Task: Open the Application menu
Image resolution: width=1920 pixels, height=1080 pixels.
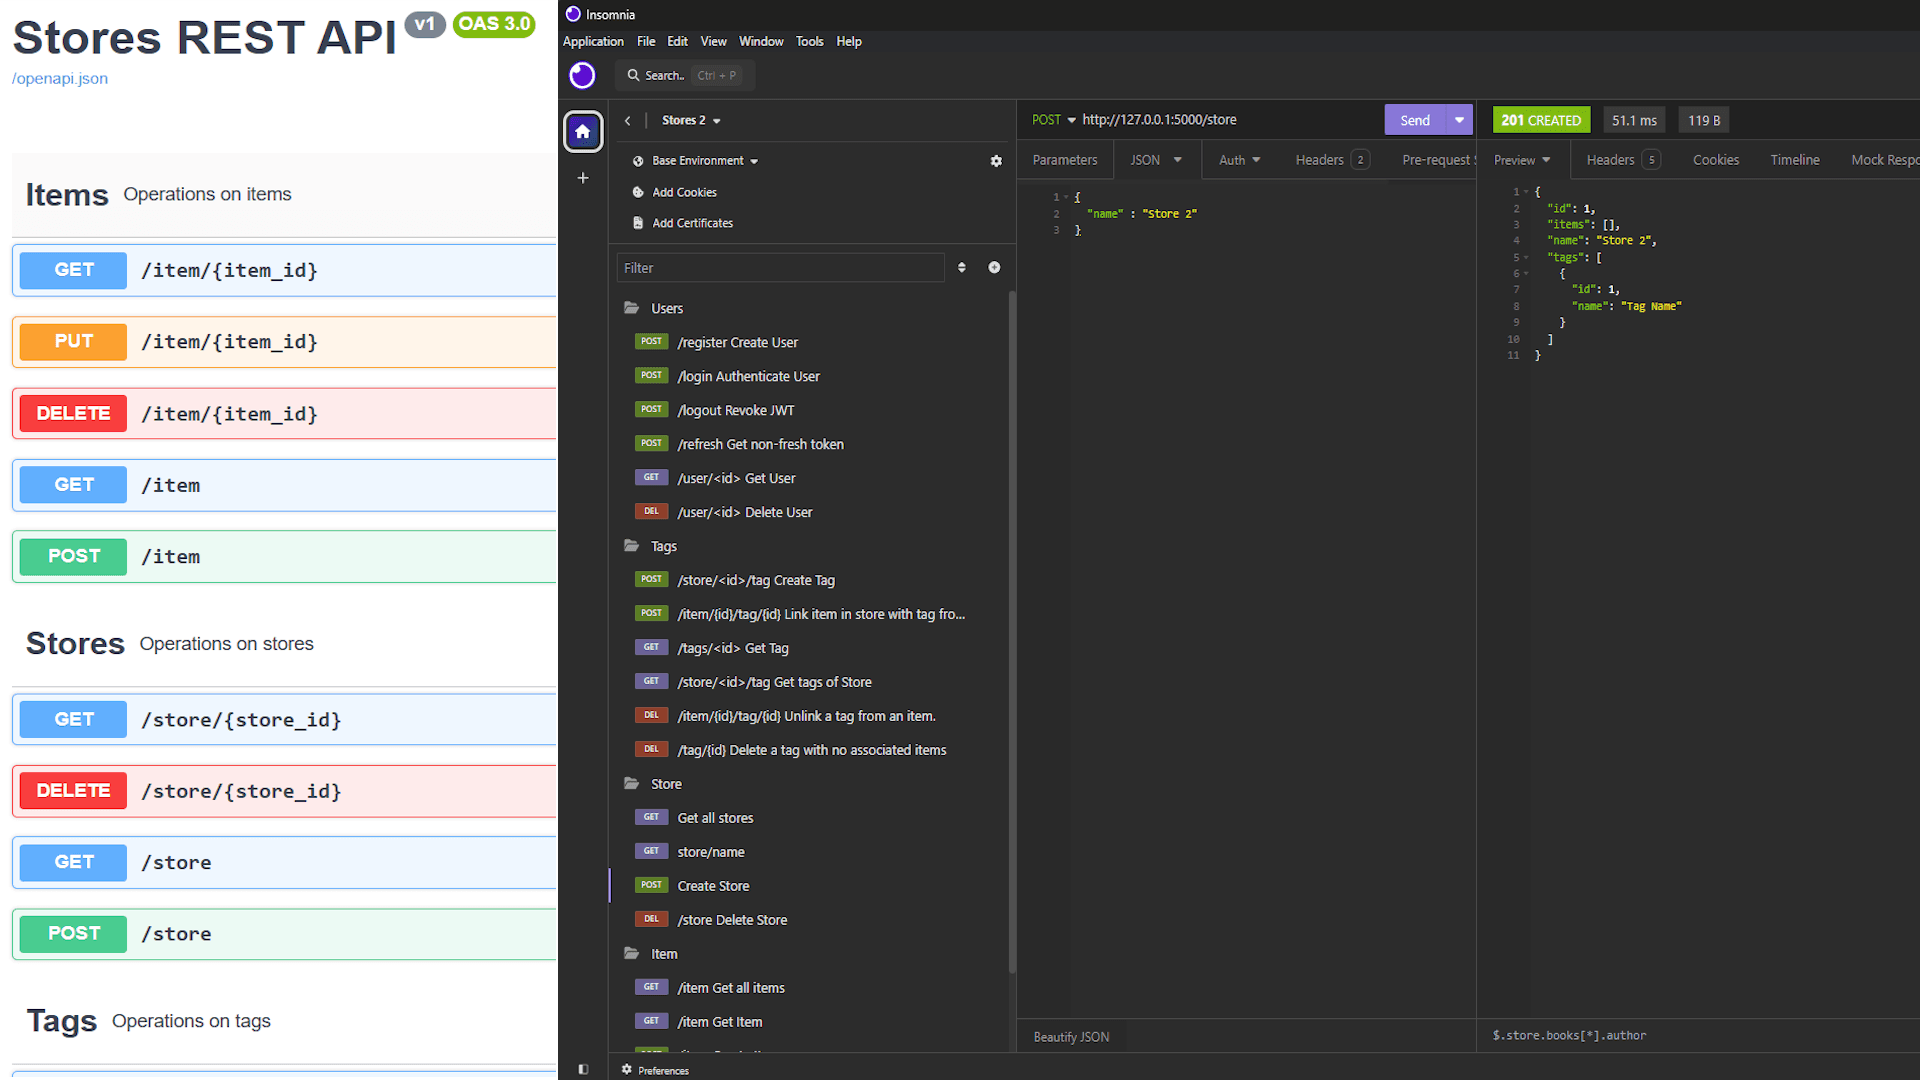Action: [x=593, y=41]
